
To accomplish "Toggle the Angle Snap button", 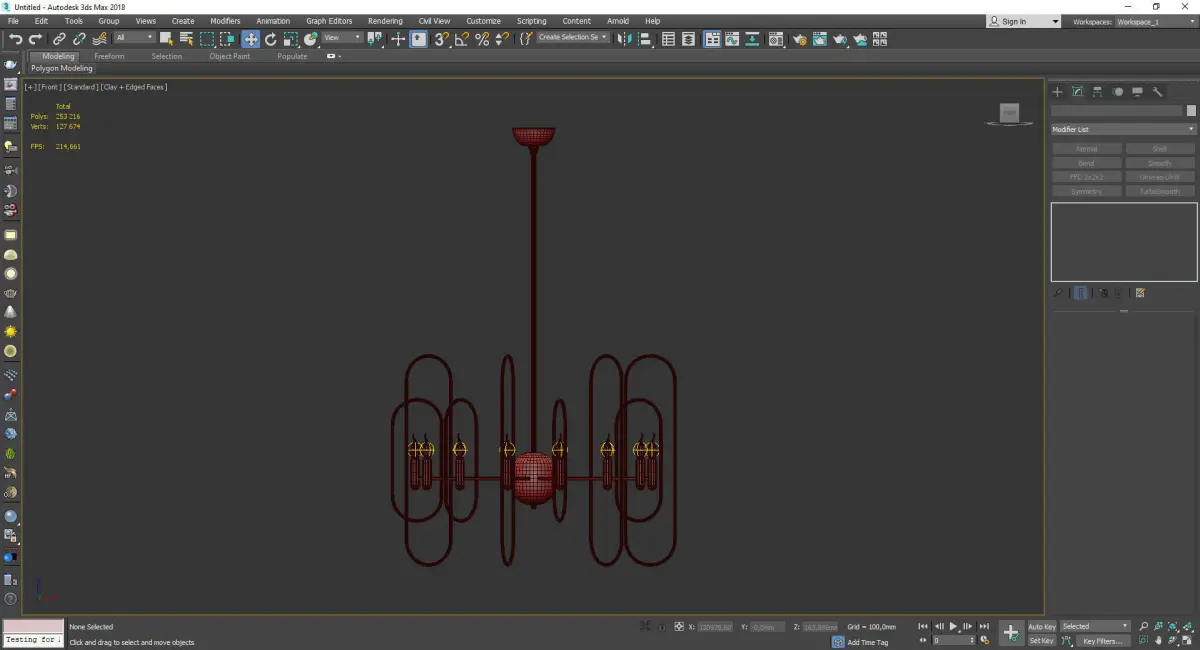I will (462, 39).
